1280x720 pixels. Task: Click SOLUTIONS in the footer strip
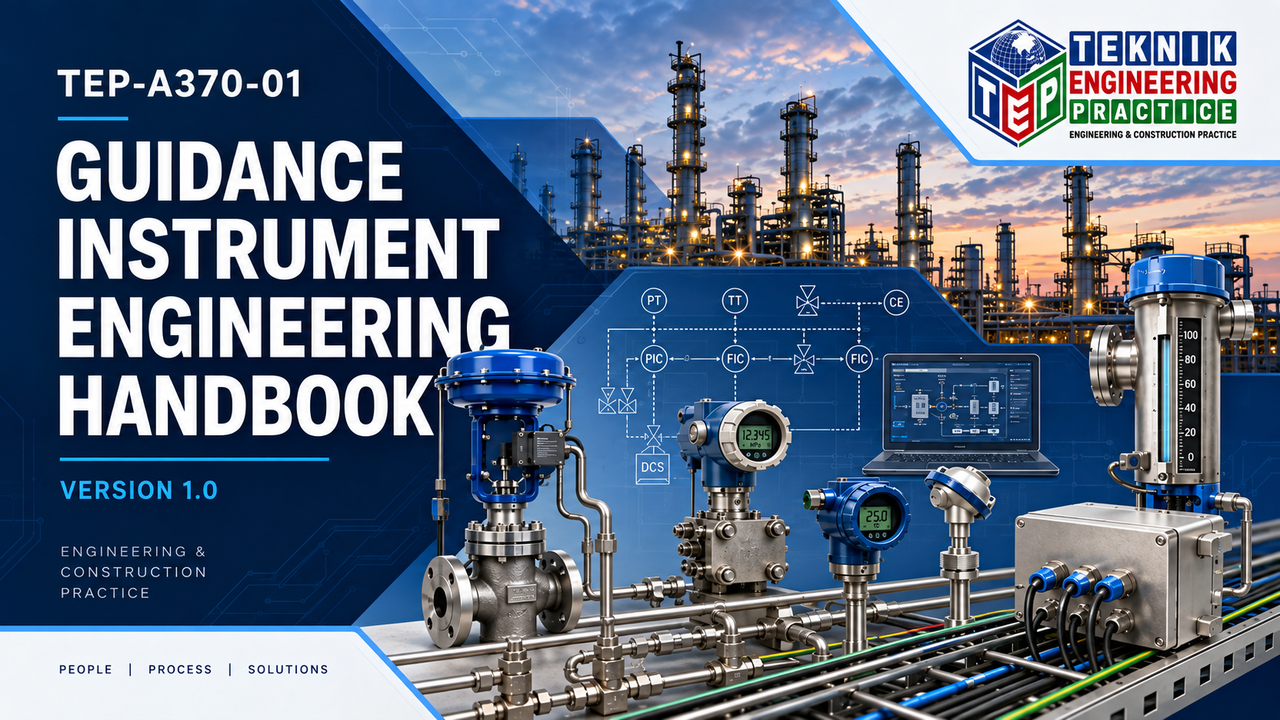pos(288,669)
